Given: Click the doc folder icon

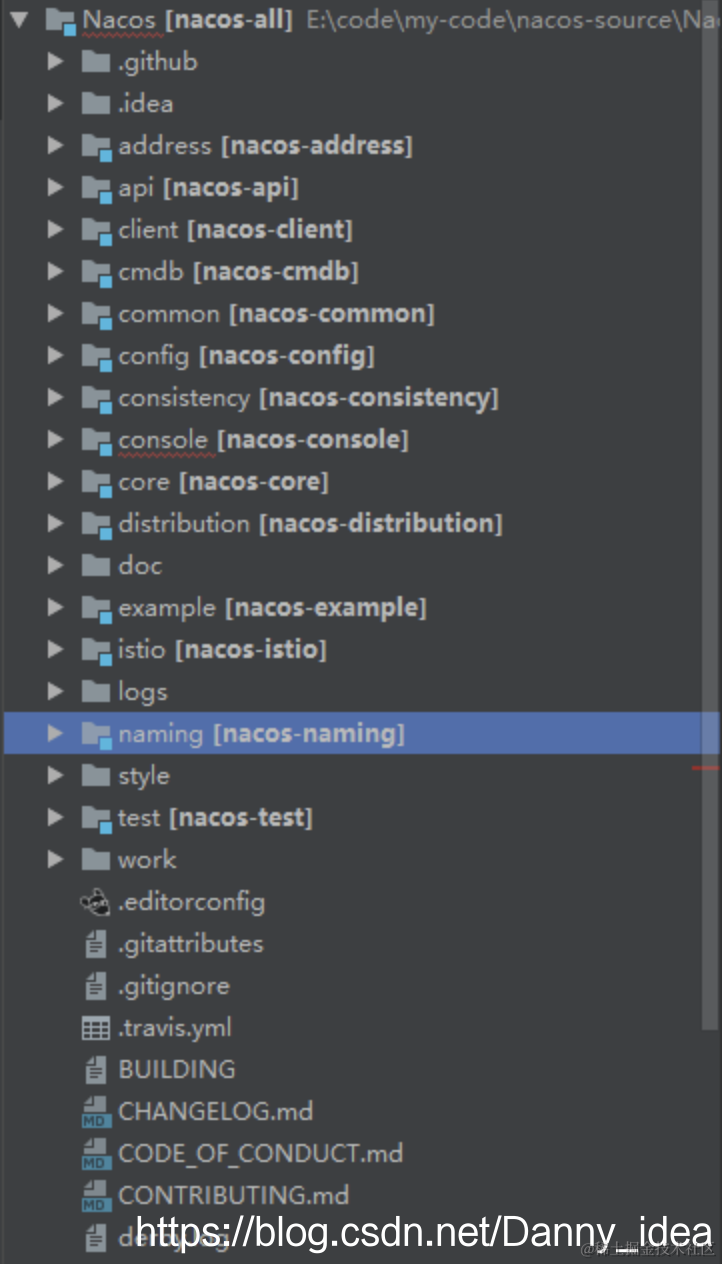Looking at the screenshot, I should click(x=95, y=565).
